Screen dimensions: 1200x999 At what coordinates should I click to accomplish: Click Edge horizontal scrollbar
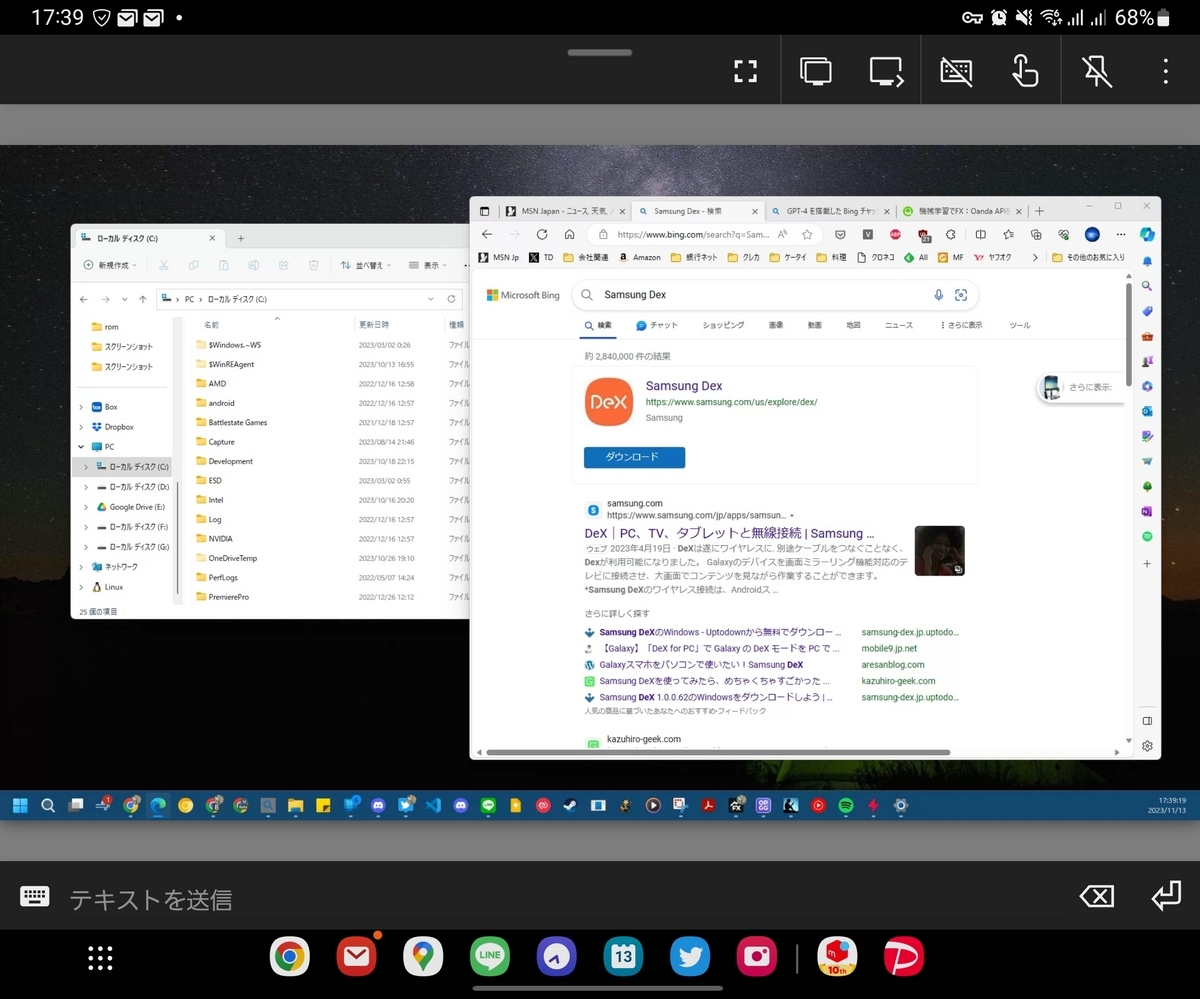[x=716, y=752]
